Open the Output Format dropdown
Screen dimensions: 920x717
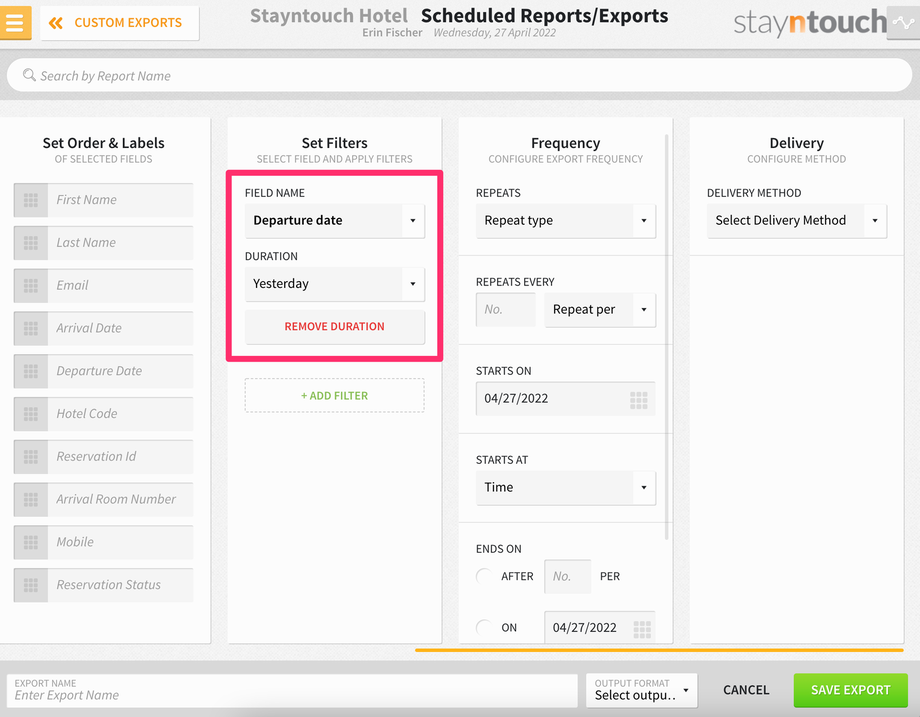(641, 690)
